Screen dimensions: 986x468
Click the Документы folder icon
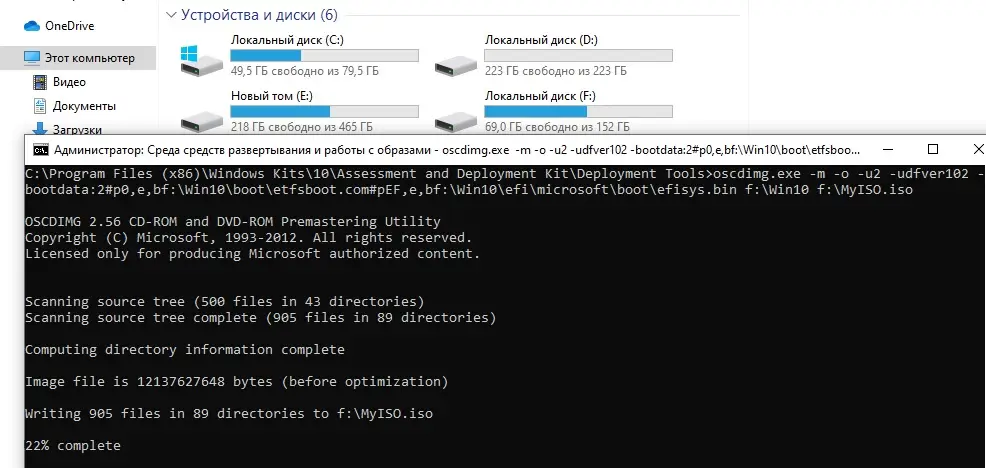pos(40,106)
